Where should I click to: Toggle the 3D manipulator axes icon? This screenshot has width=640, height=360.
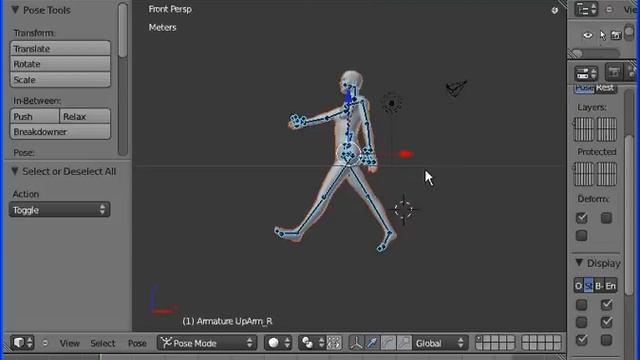coord(356,343)
